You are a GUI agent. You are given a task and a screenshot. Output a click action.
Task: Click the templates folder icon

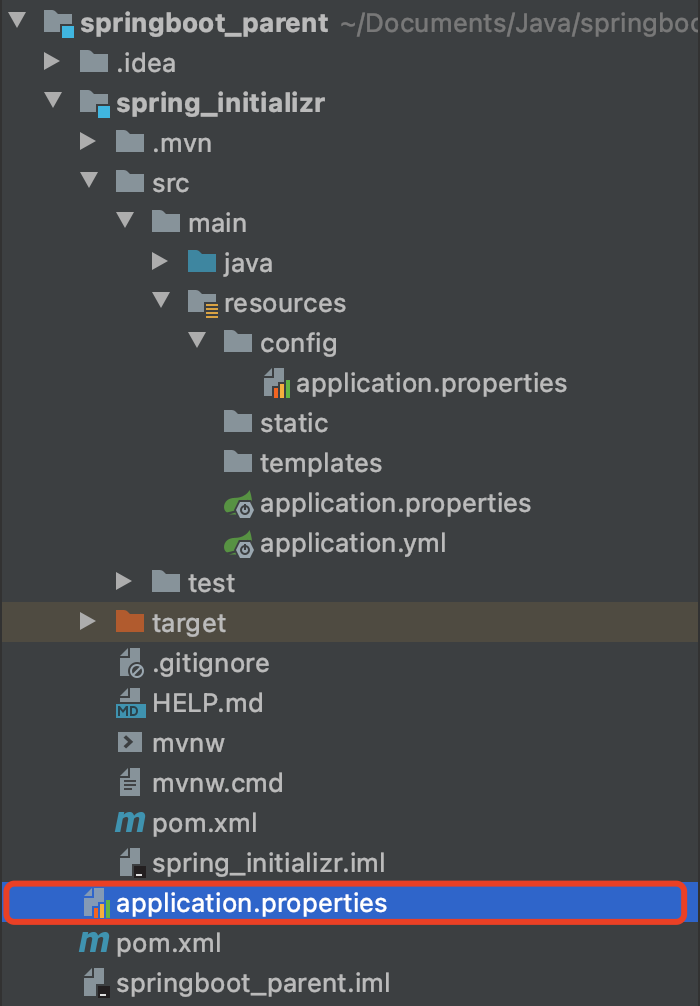[237, 461]
